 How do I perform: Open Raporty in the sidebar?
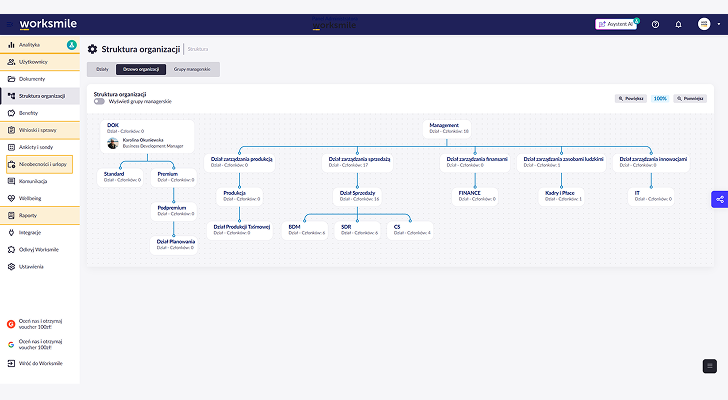point(39,216)
